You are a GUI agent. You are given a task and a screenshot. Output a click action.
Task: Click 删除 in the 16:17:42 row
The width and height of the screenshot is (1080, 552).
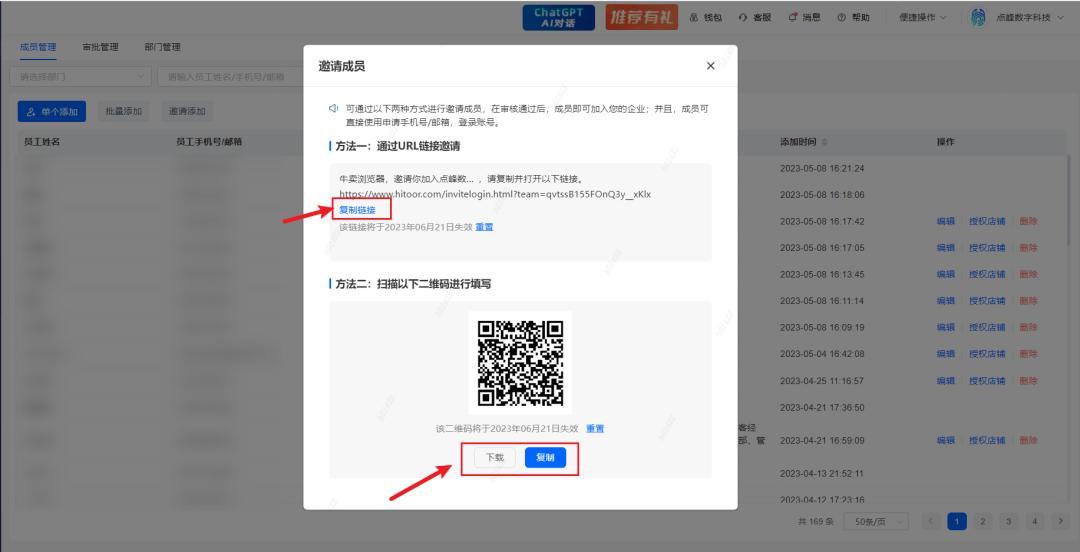1028,221
